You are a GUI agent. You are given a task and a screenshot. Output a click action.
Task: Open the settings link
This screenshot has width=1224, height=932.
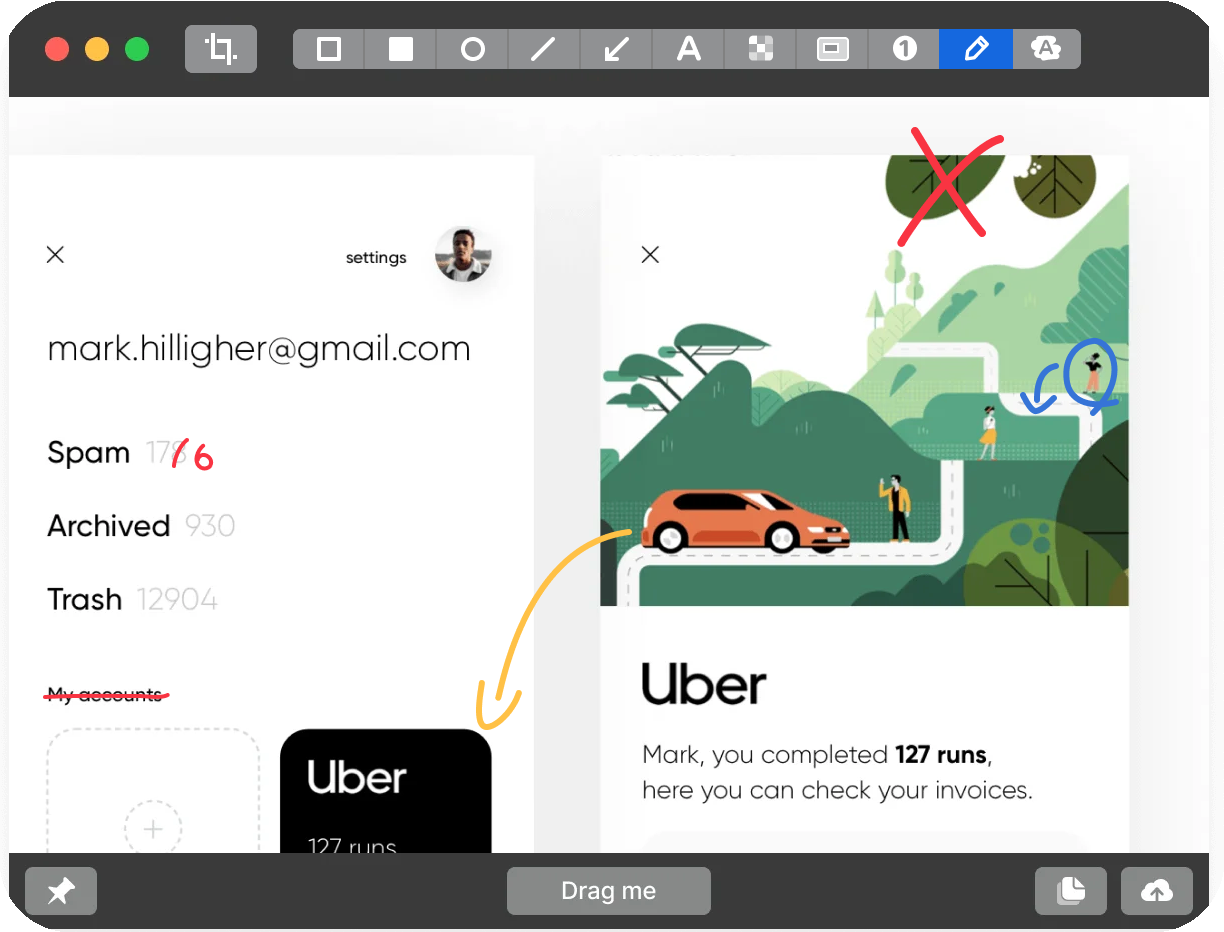[x=376, y=257]
